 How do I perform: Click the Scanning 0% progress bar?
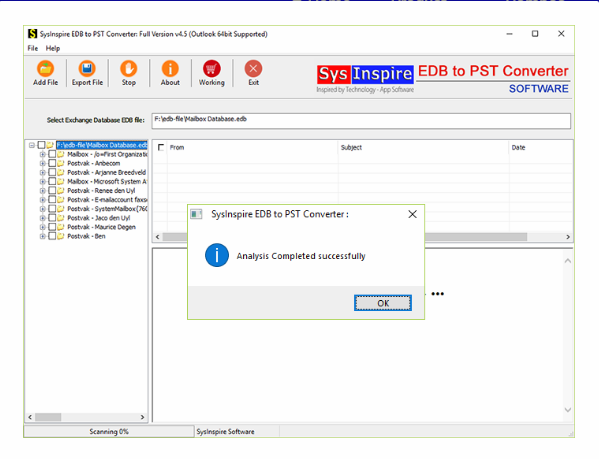[x=109, y=432]
